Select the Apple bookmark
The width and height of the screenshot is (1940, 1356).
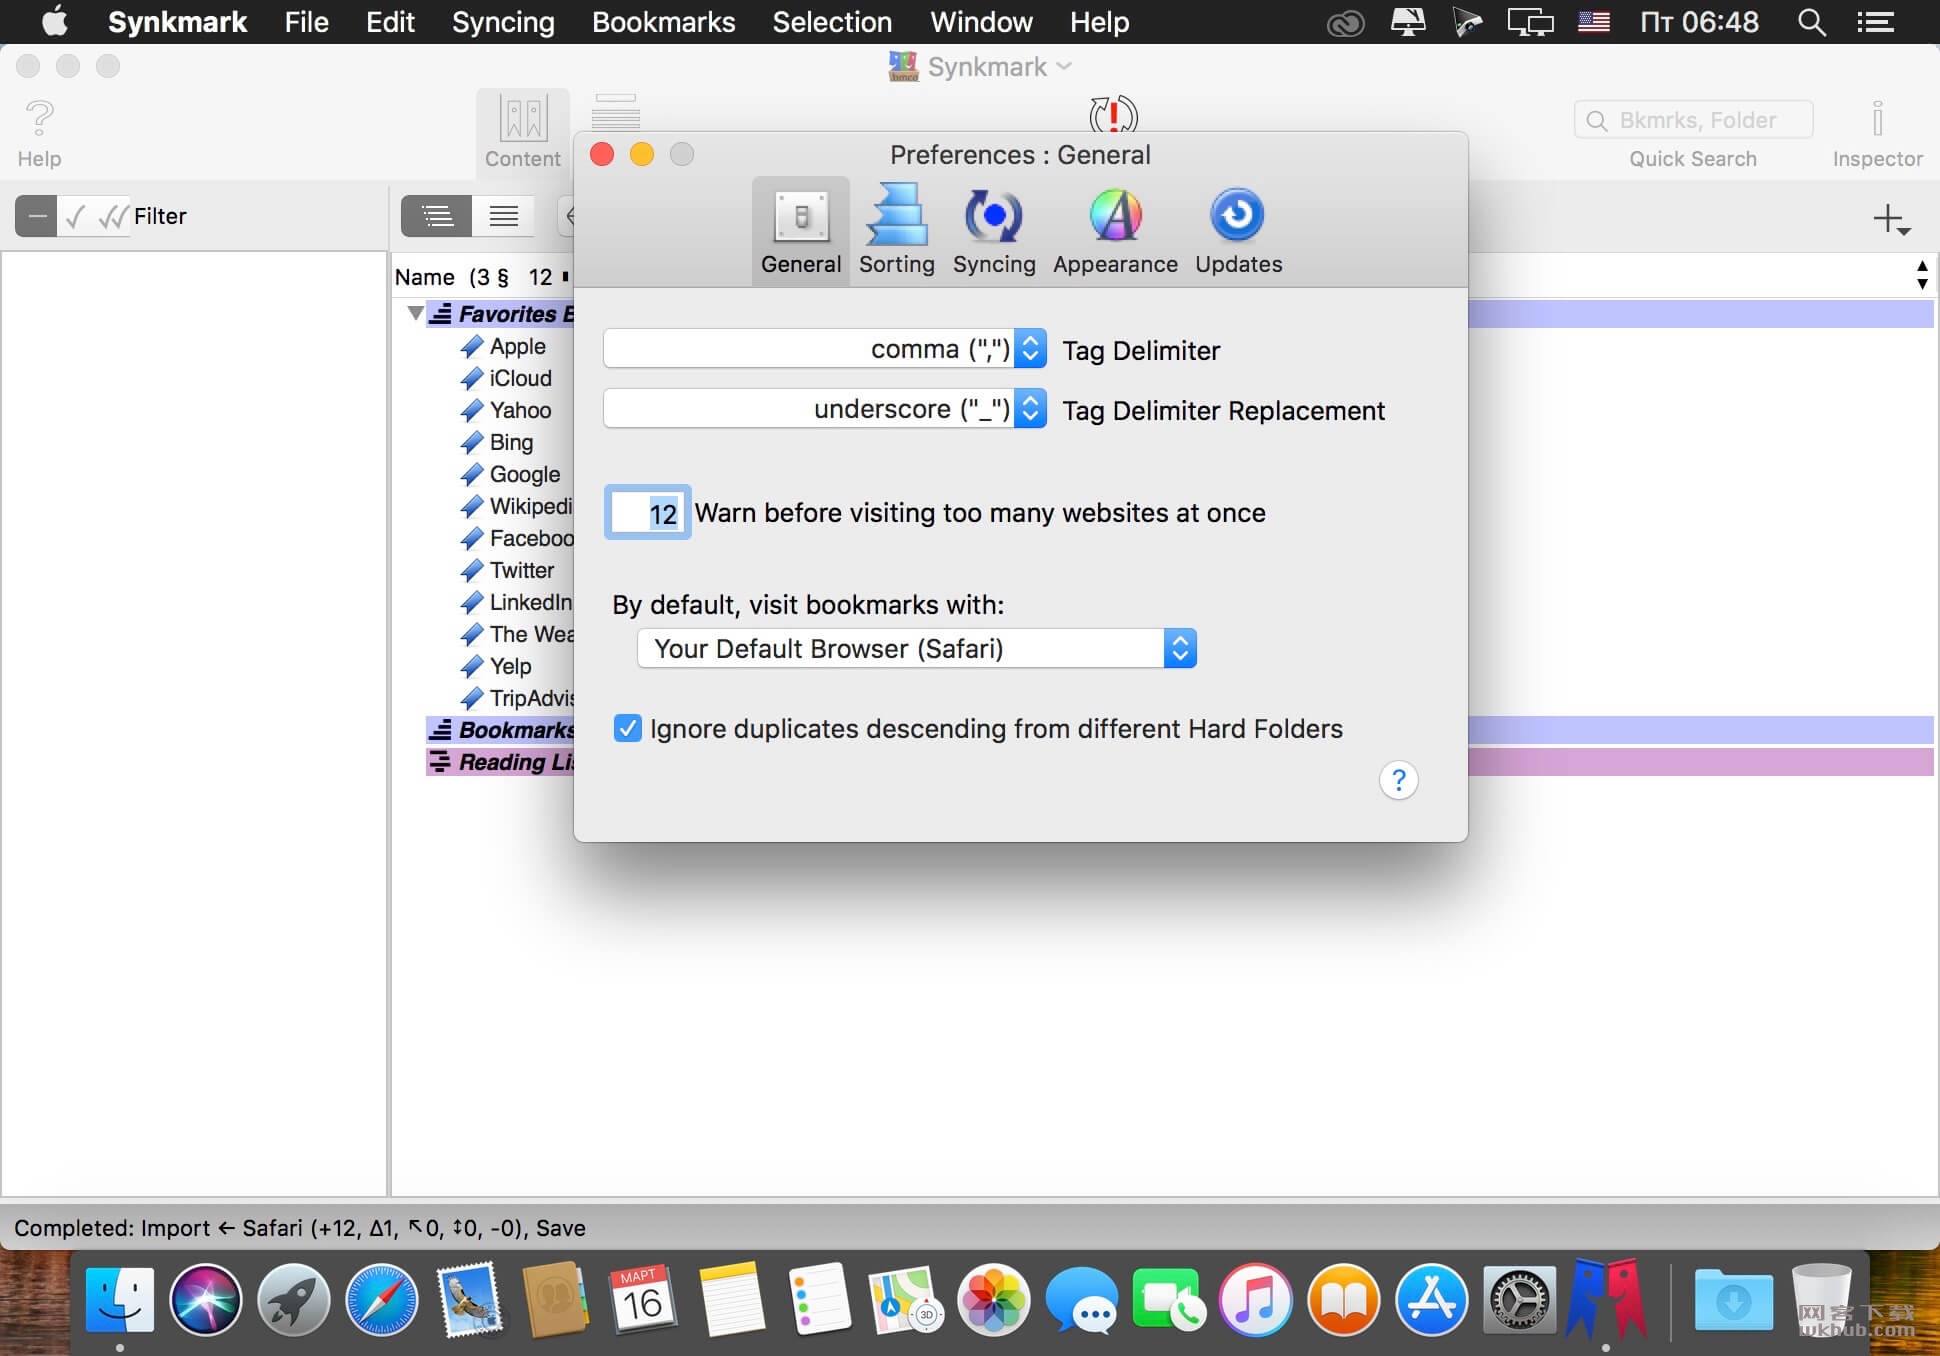pos(517,346)
